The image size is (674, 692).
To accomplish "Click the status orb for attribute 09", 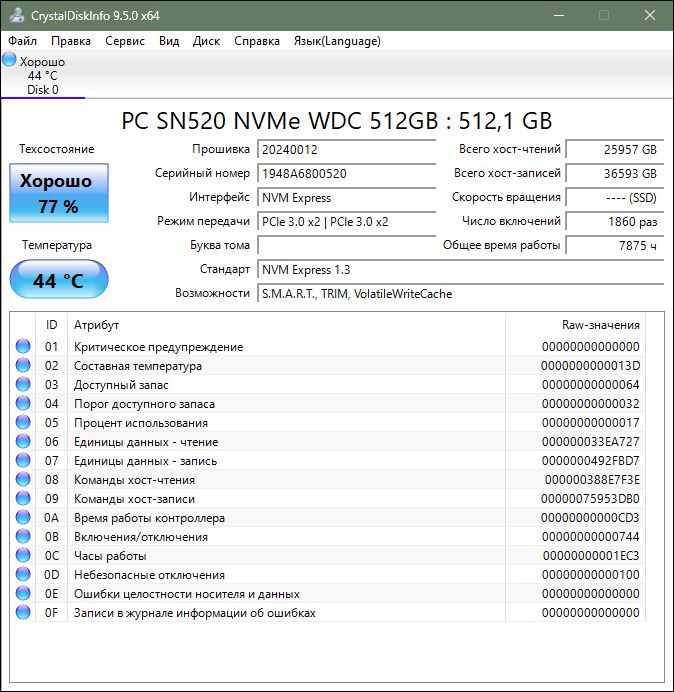I will tap(23, 498).
